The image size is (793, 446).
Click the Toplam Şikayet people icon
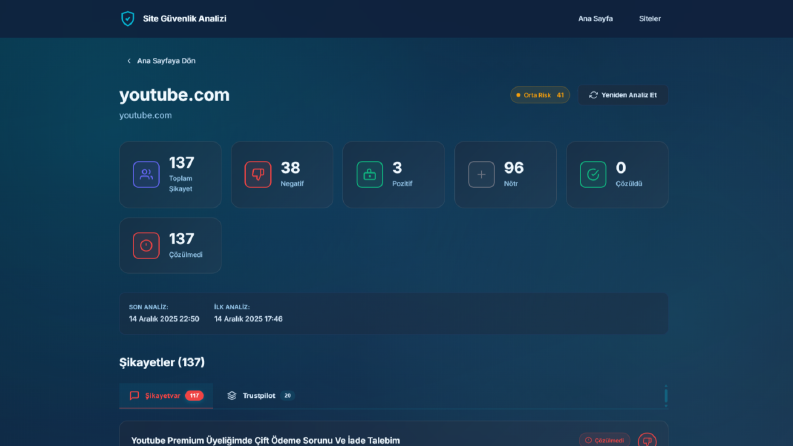pos(146,174)
